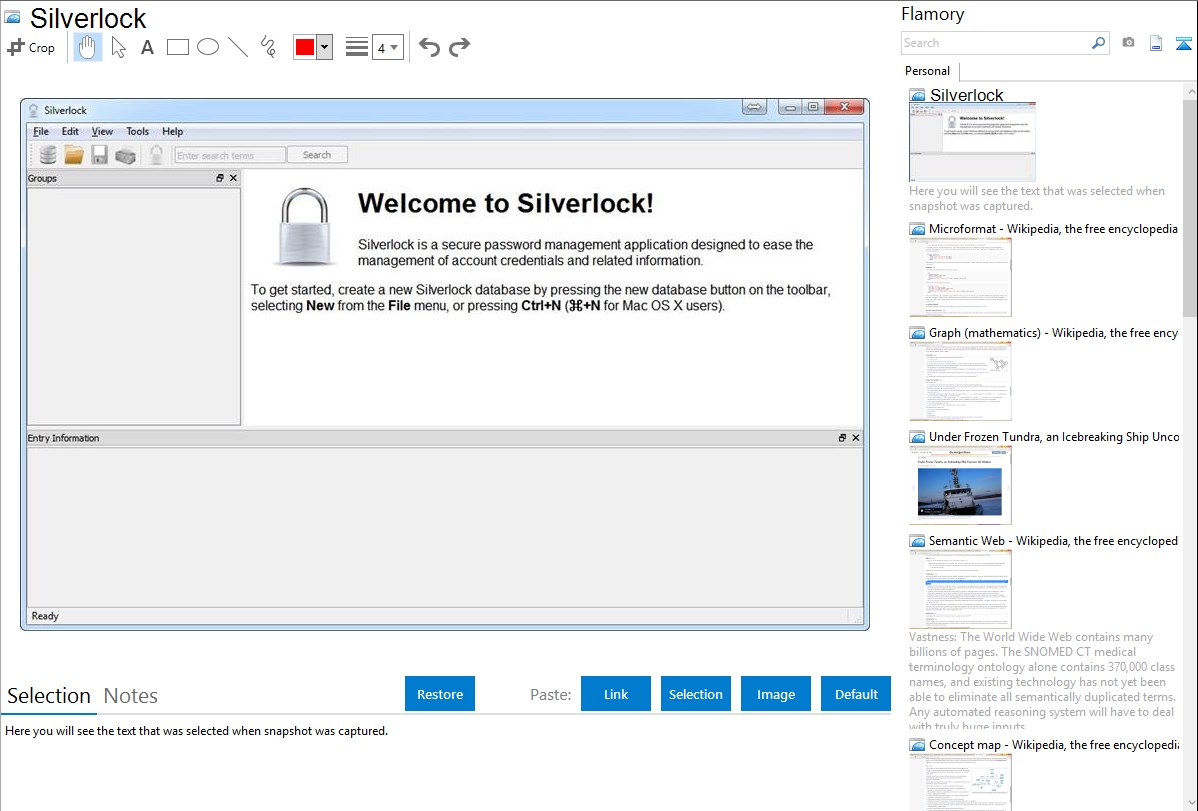Select the arrow pointer tool
1198x811 pixels.
point(118,47)
